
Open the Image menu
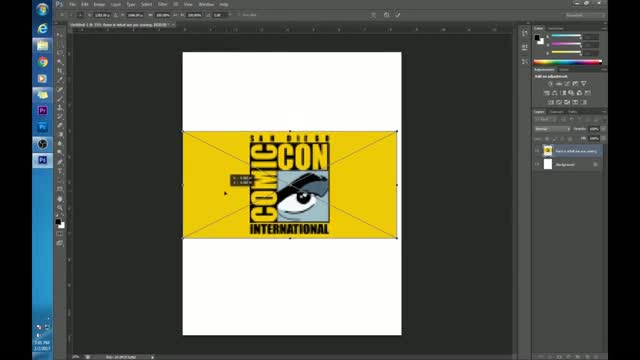pos(99,4)
